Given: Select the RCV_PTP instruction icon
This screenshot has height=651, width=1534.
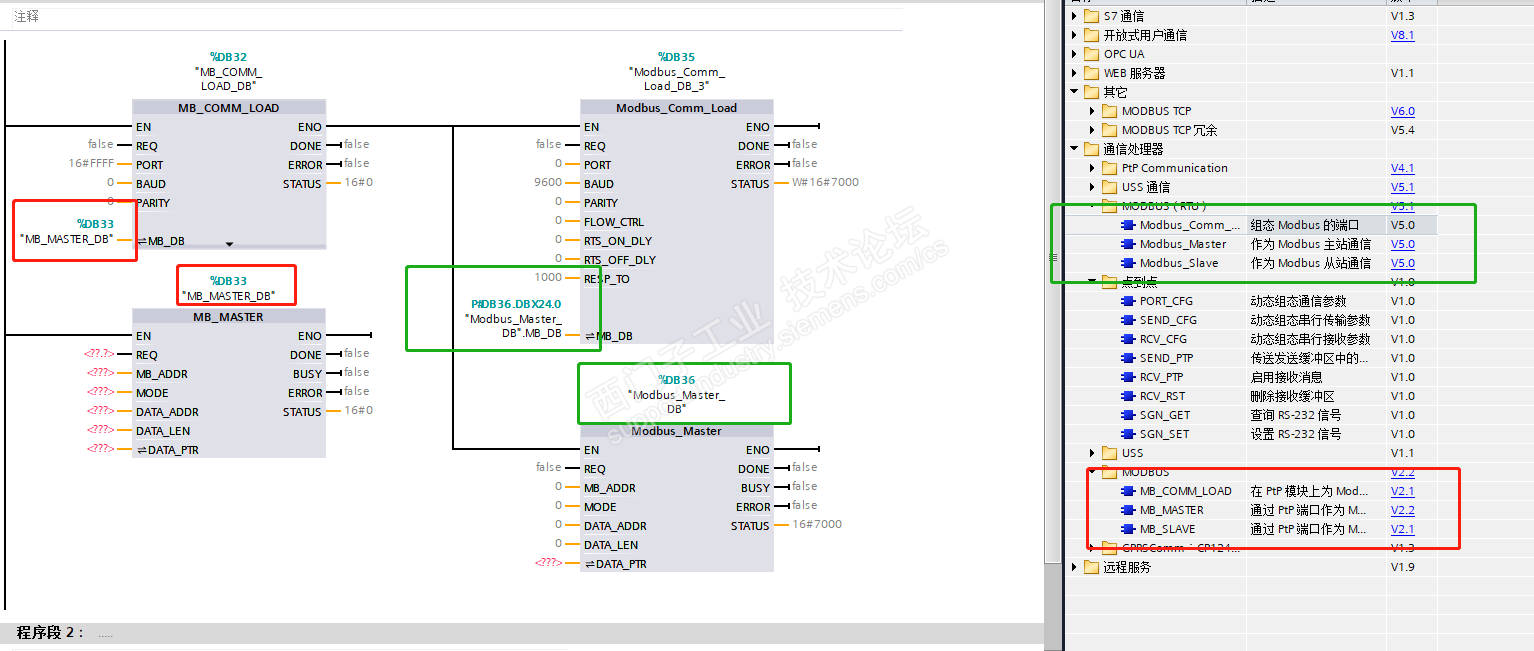Looking at the screenshot, I should (x=1128, y=377).
